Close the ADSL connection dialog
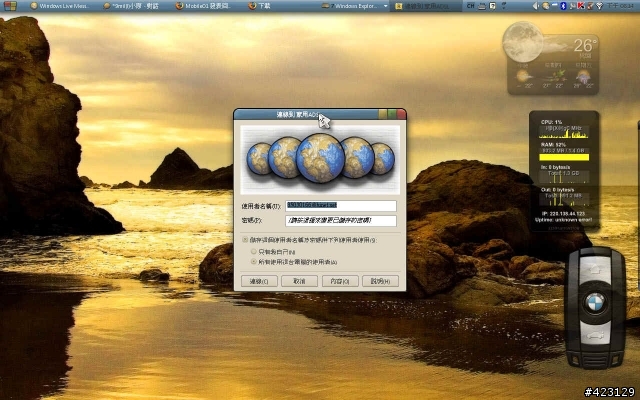The height and width of the screenshot is (400, 640). click(x=401, y=114)
